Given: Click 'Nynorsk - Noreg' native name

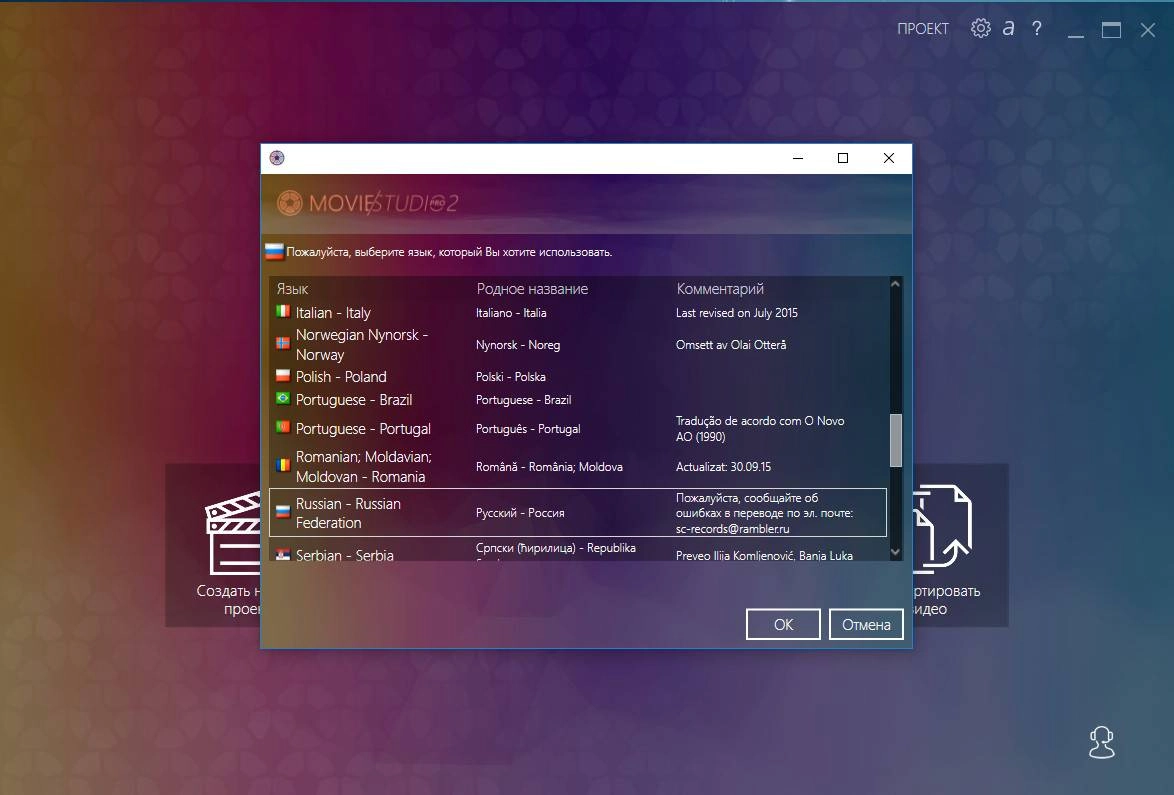Looking at the screenshot, I should [x=518, y=345].
